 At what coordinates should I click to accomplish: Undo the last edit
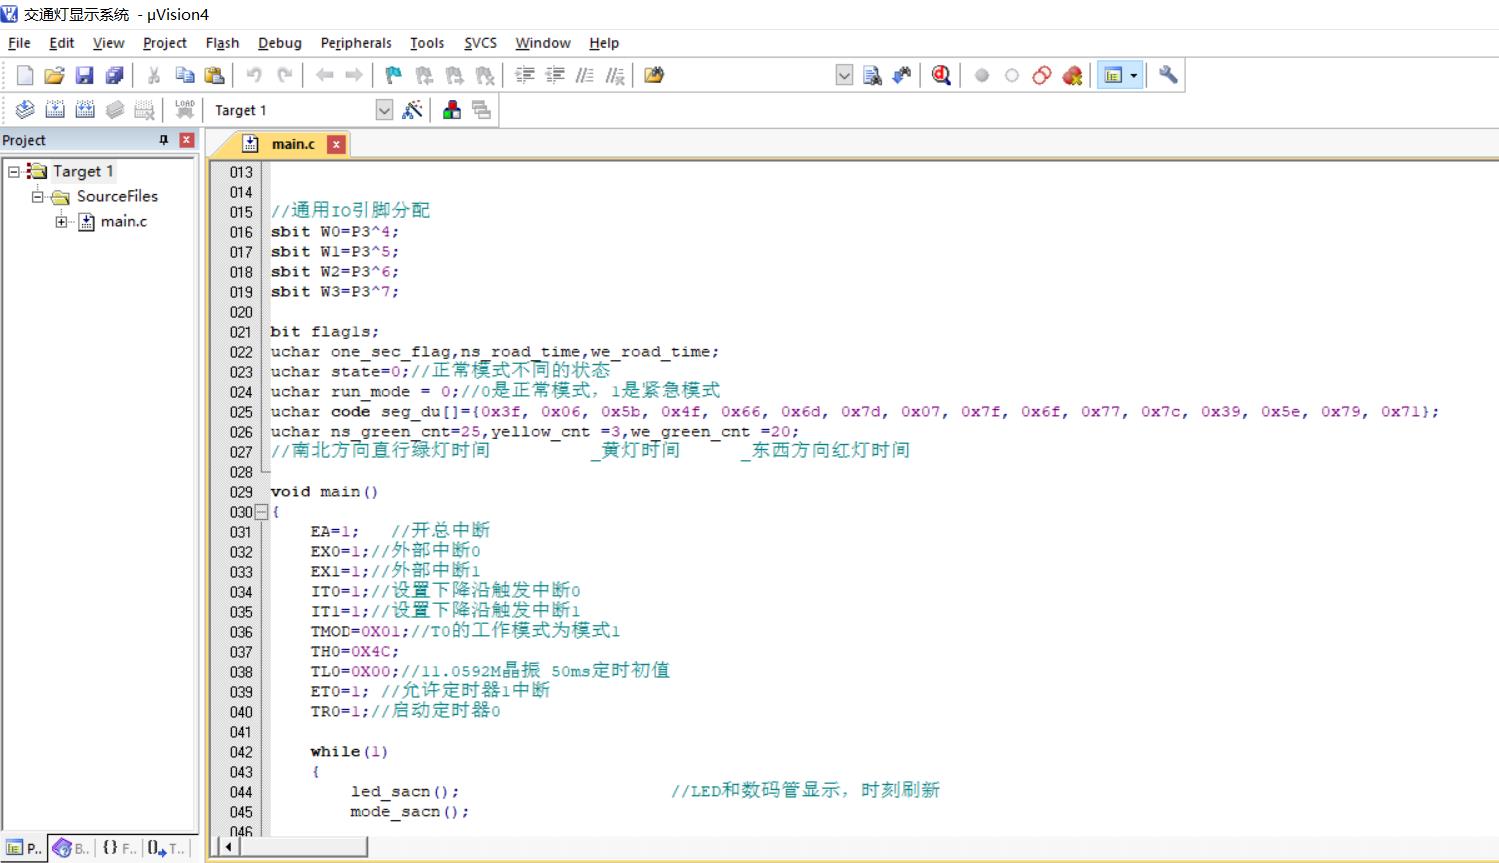254,75
